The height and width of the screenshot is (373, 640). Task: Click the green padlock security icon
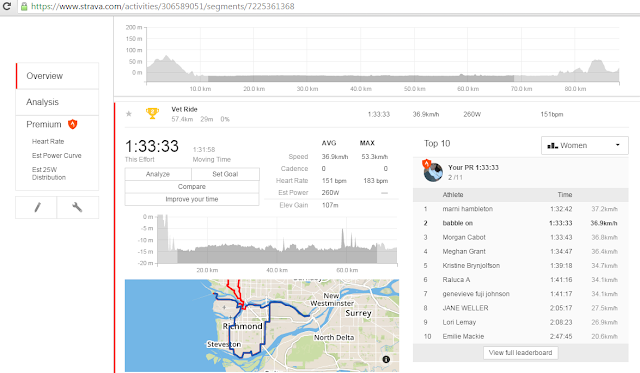(24, 6)
